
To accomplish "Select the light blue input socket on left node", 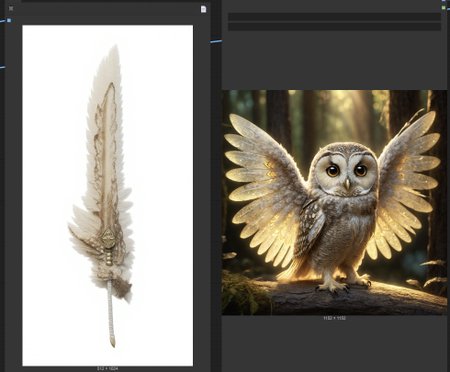I will pos(9,20).
